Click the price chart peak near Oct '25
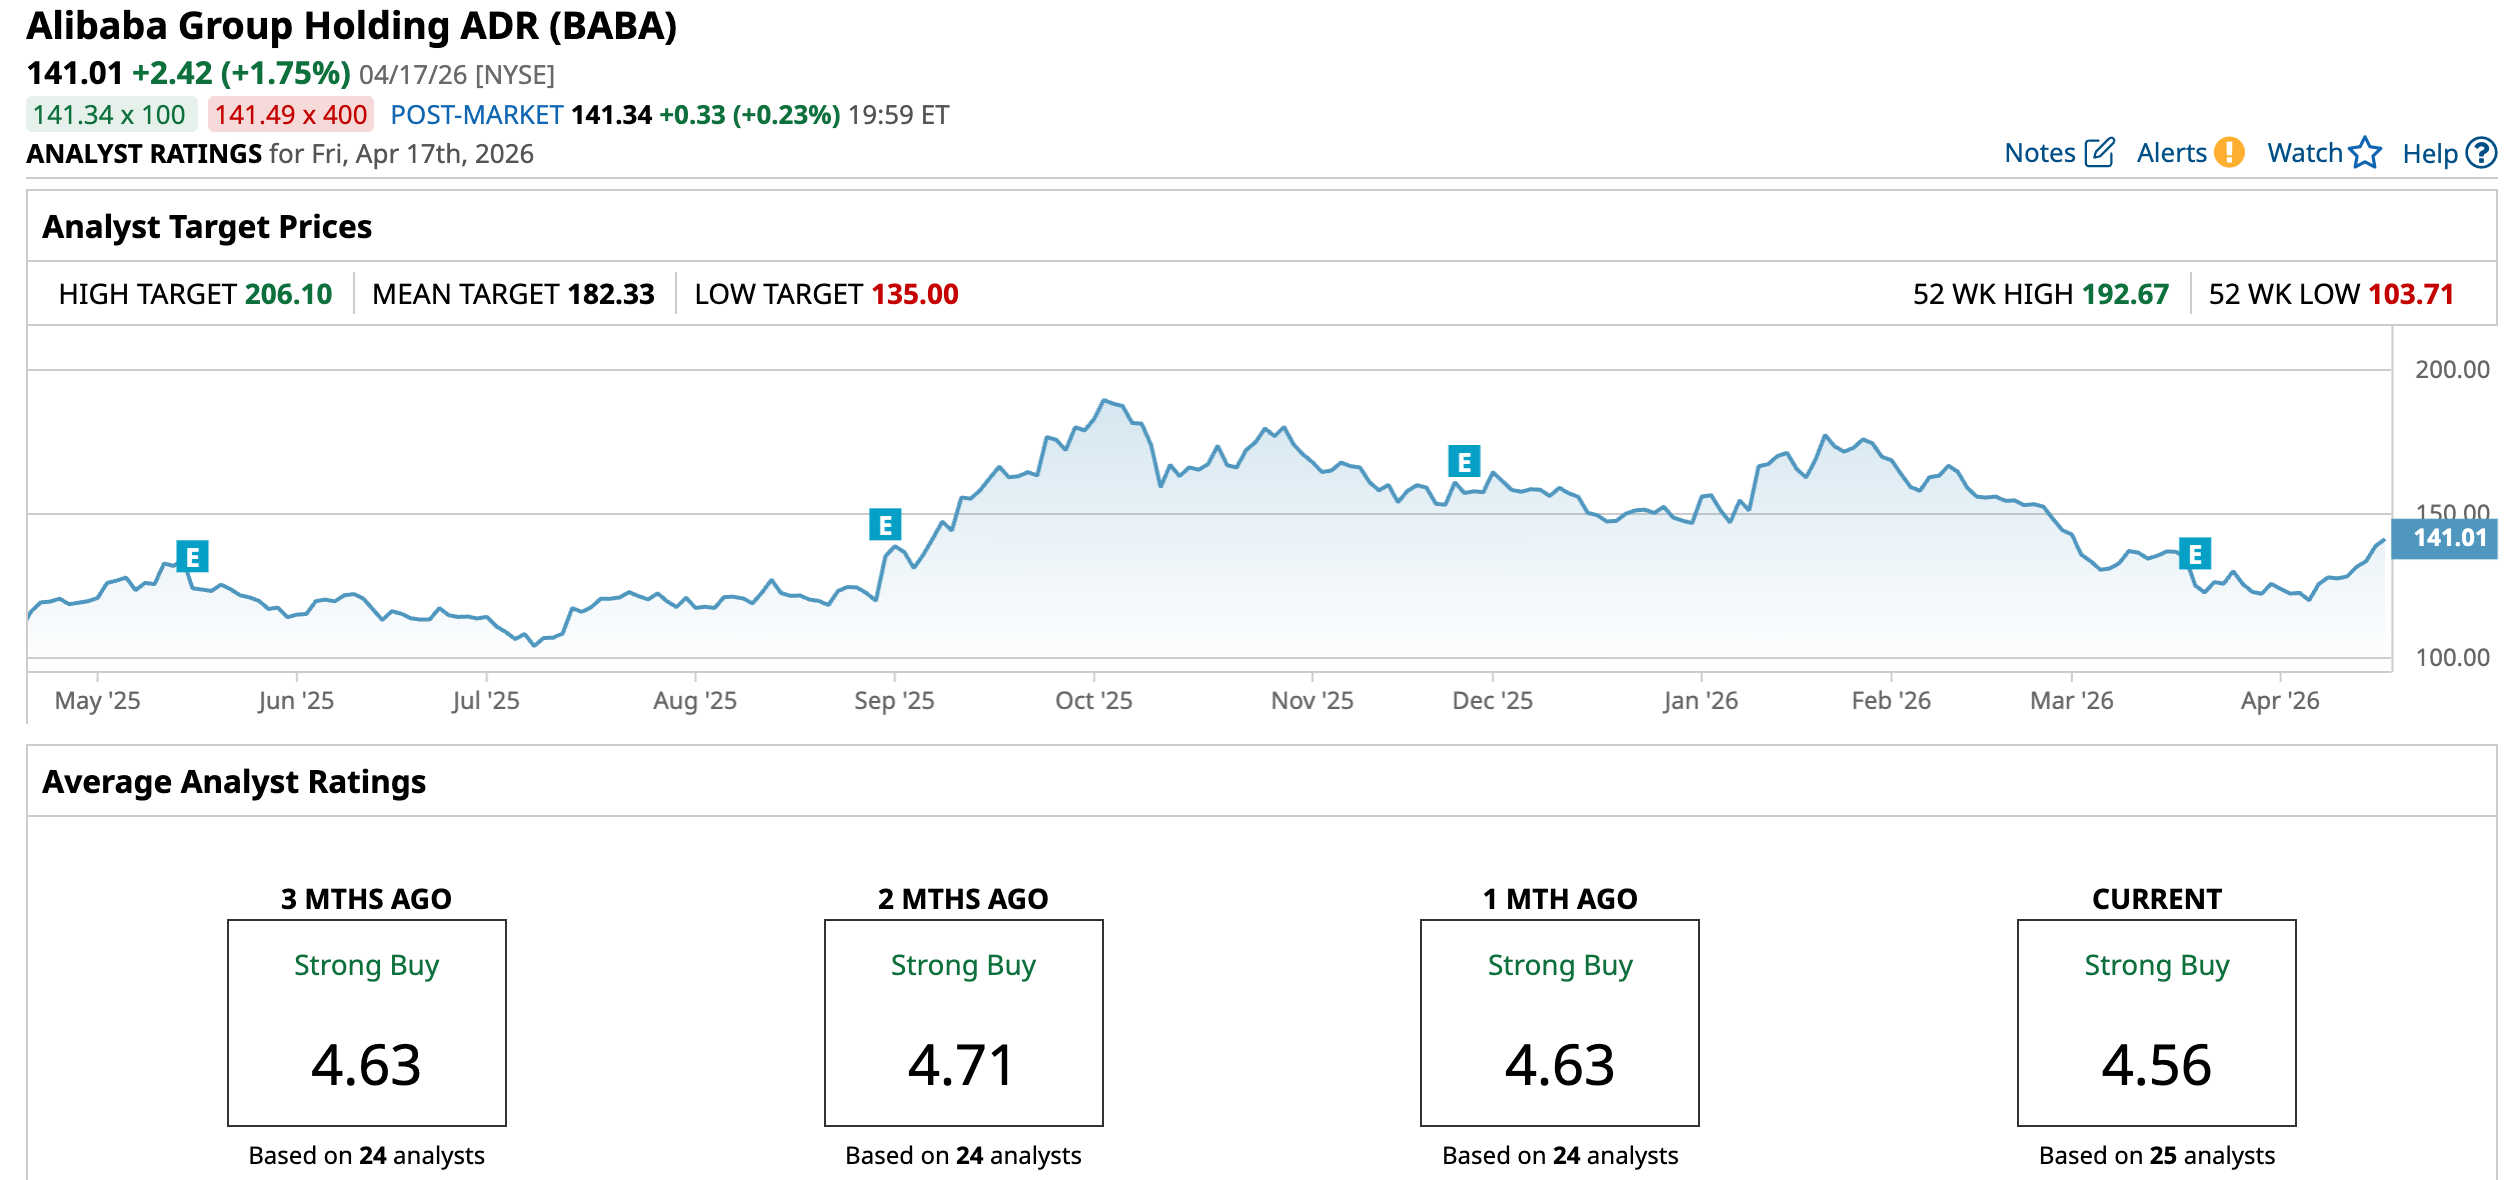 tap(1104, 401)
